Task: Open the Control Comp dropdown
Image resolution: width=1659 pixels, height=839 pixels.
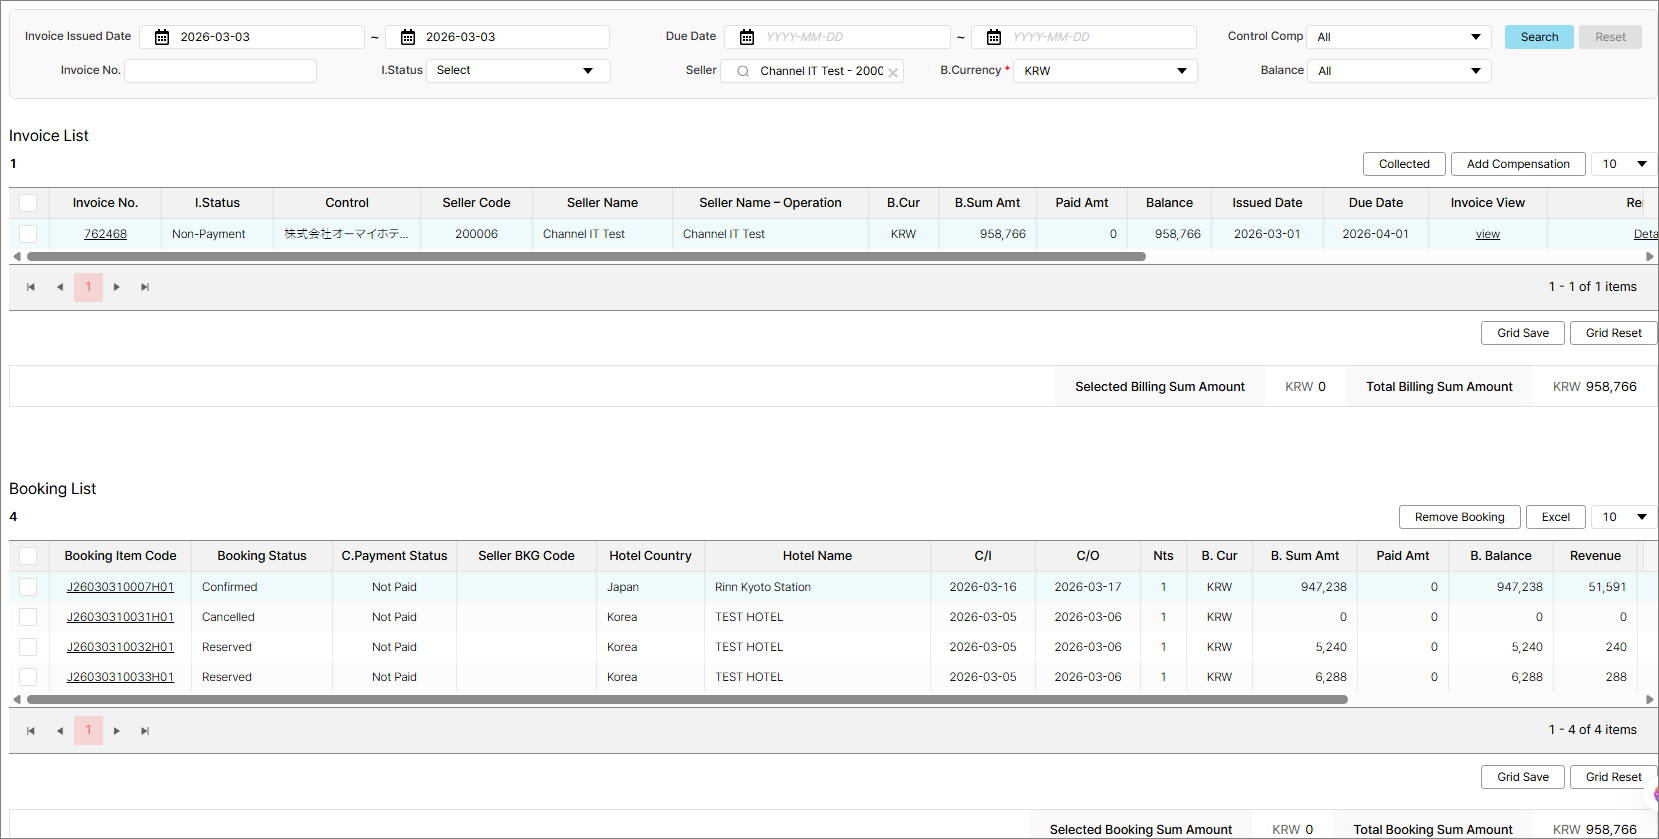Action: coord(1398,37)
